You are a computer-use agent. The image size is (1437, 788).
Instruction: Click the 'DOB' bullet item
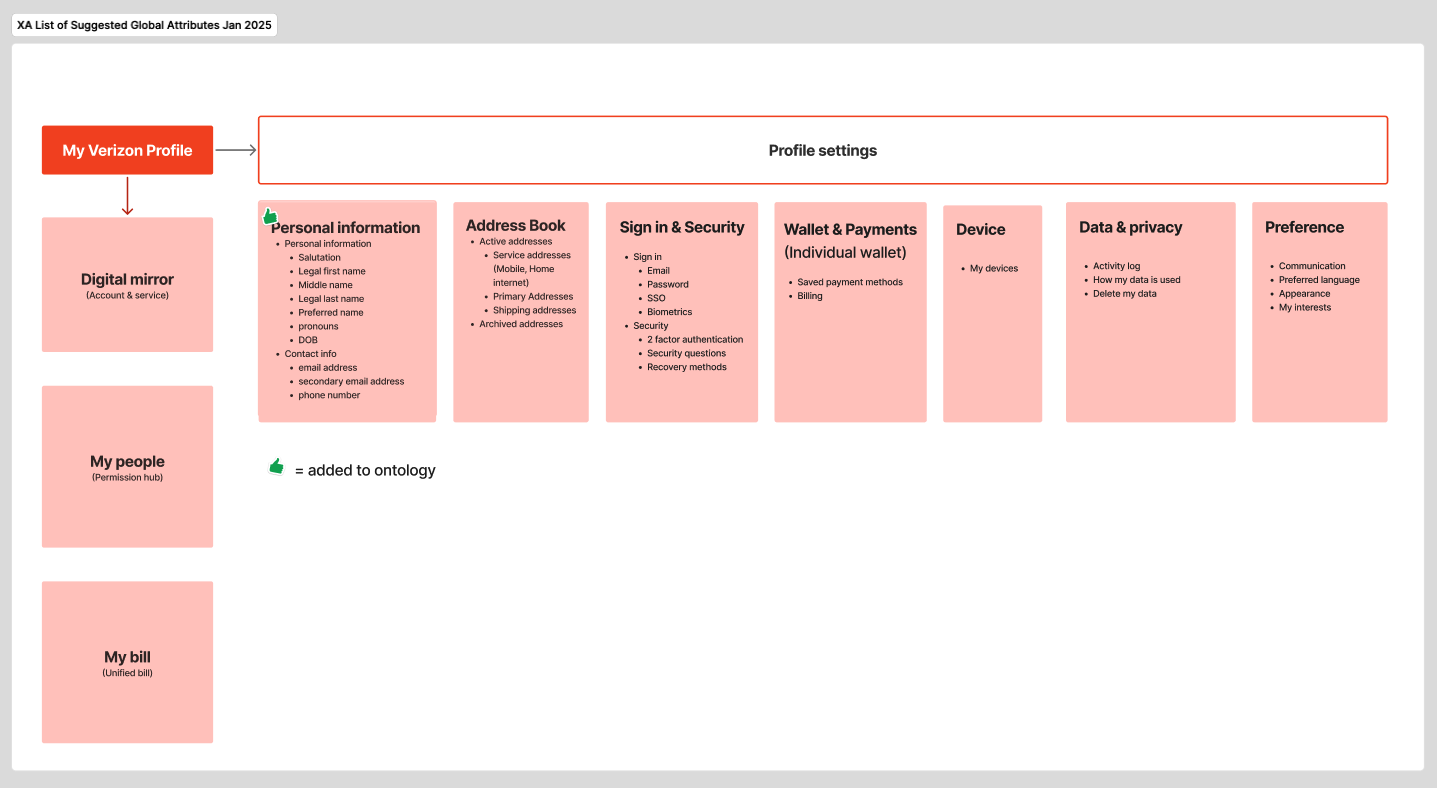click(308, 340)
